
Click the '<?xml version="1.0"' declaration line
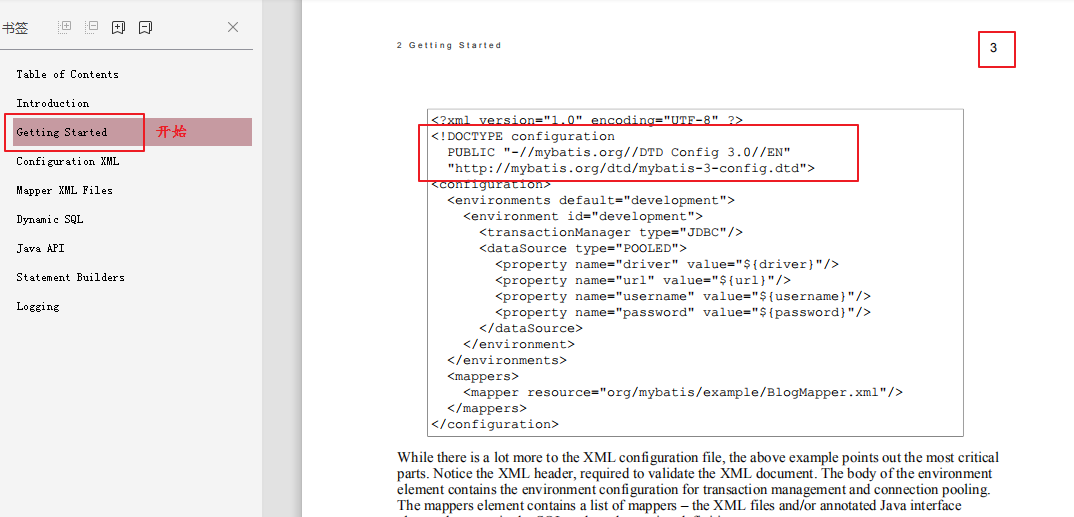(587, 121)
